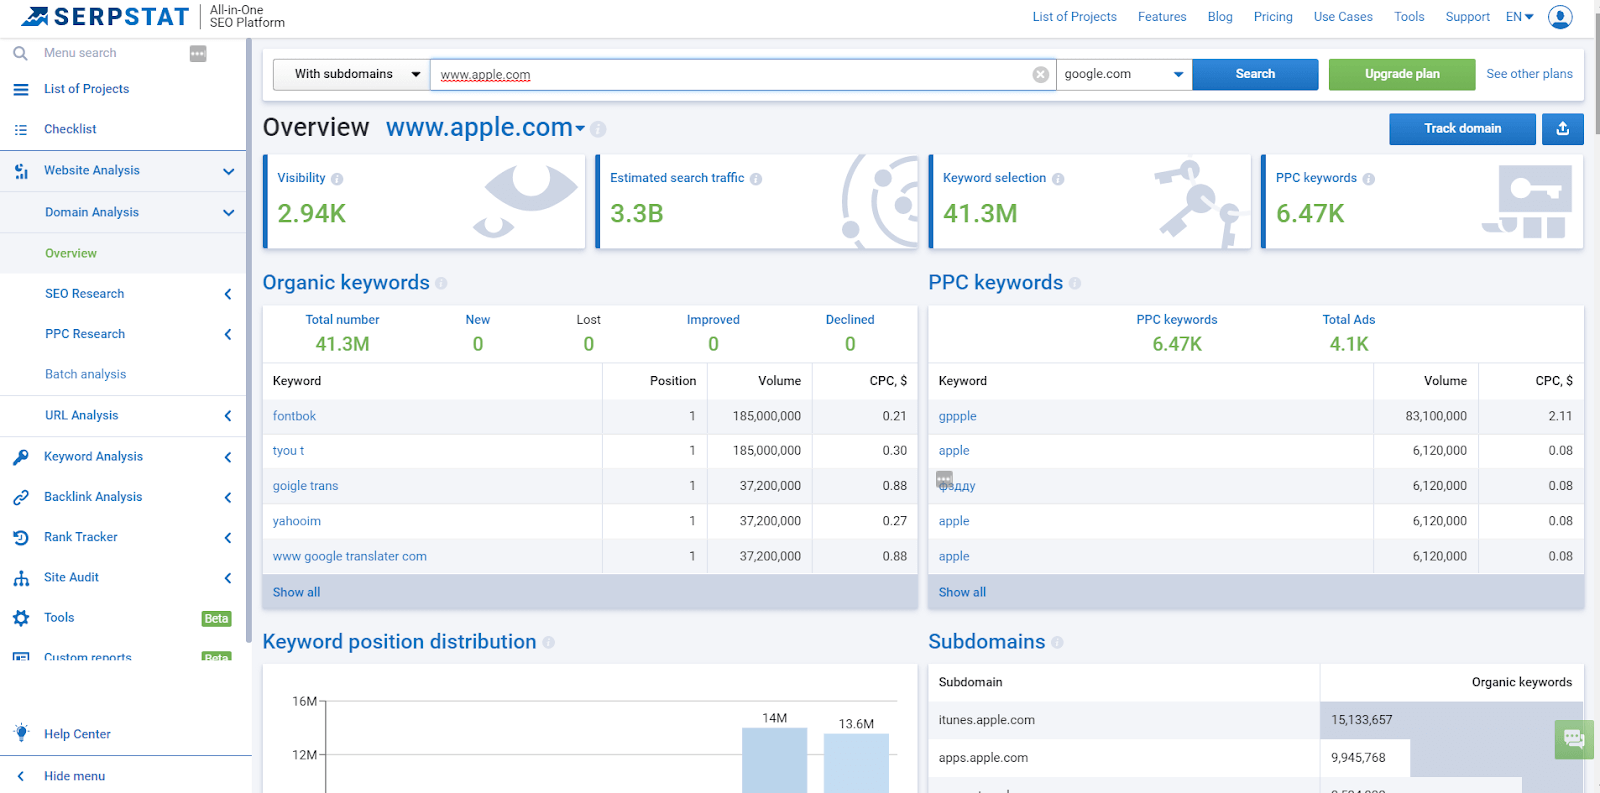
Task: Click info icon beside Keyword selection
Action: [x=1058, y=179]
